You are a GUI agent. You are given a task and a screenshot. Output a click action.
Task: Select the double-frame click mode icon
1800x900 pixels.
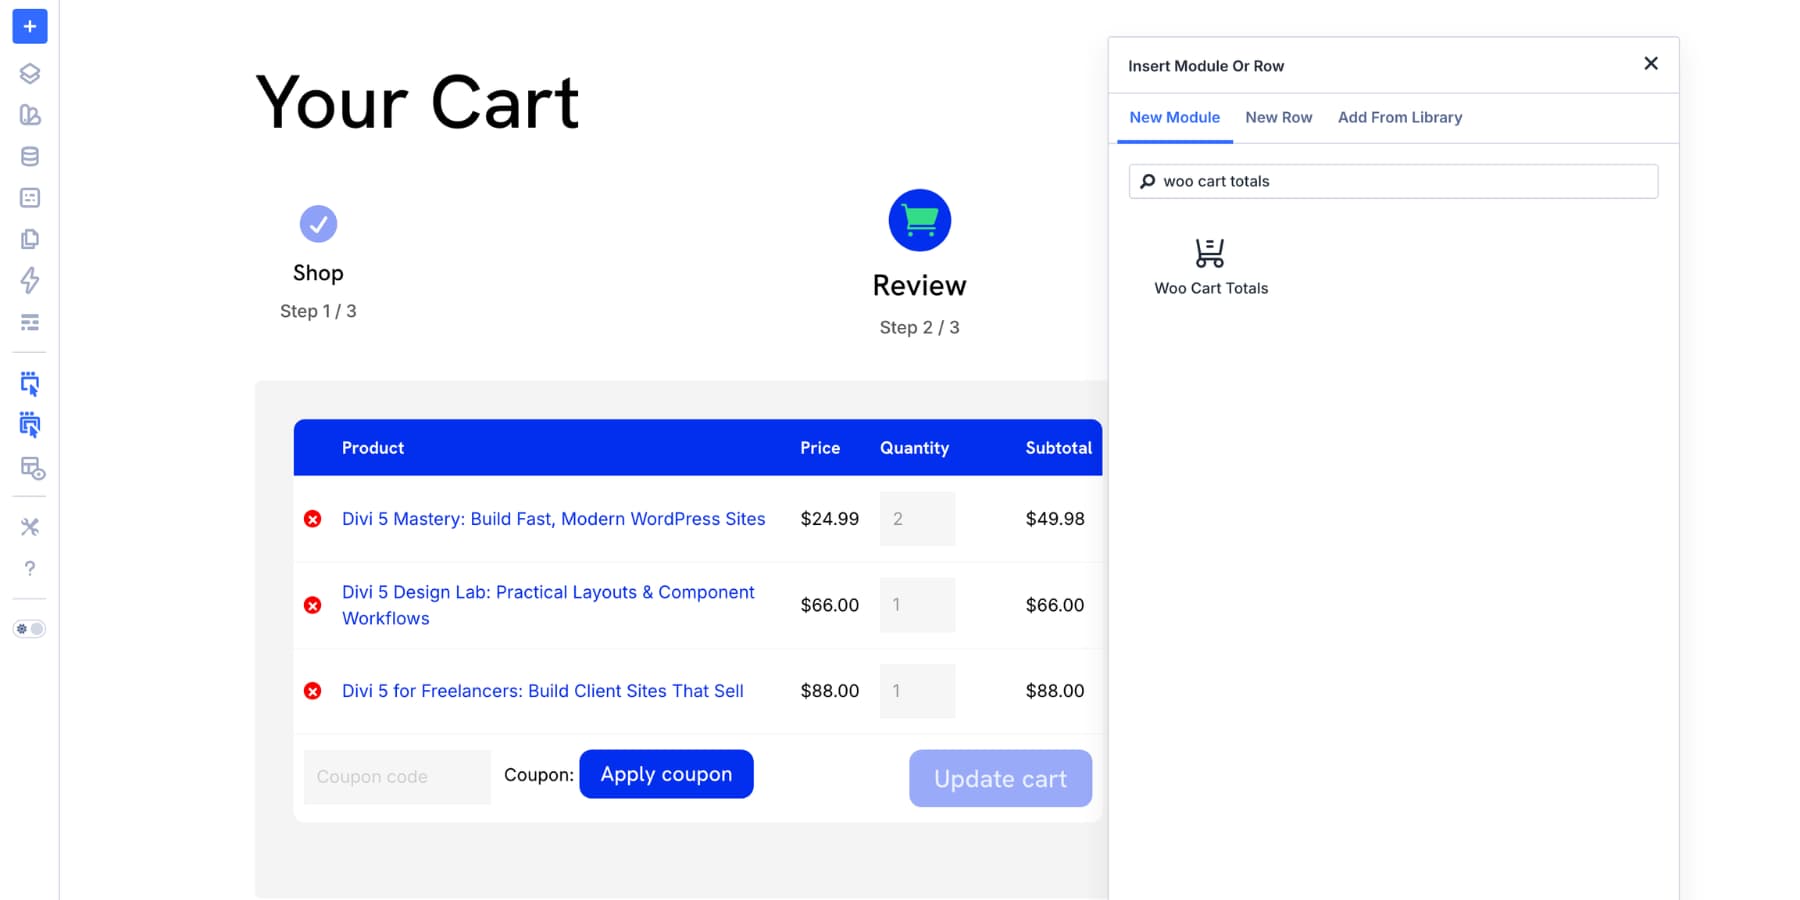tap(30, 425)
